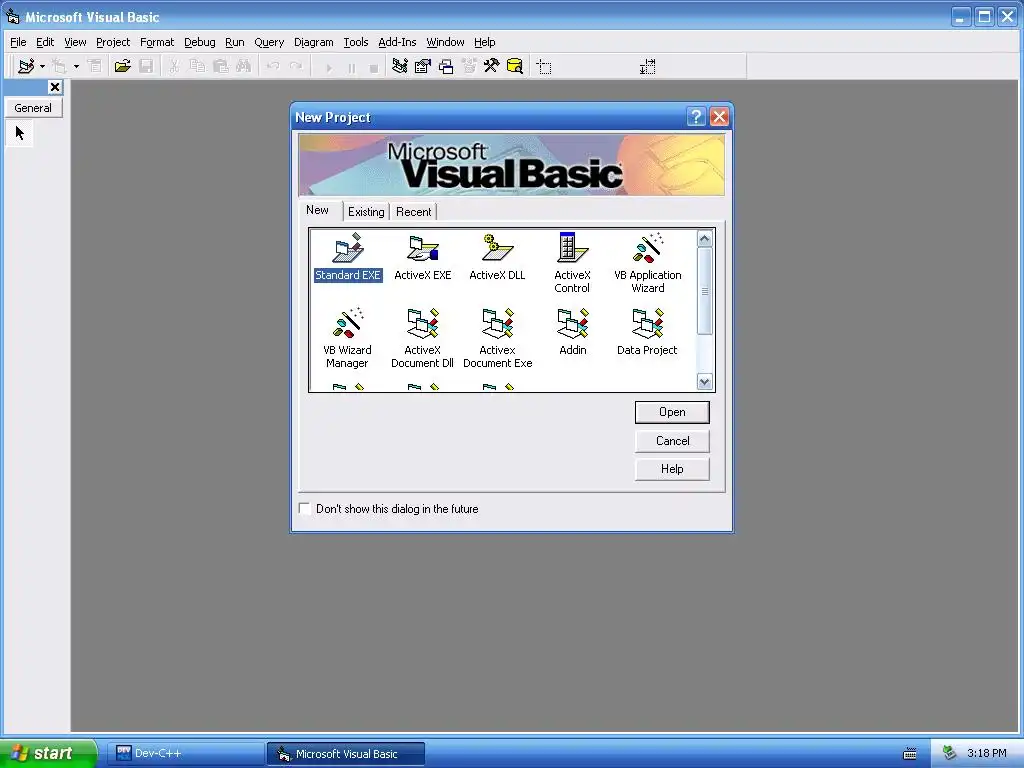Select the ActiveX DLL project type
Viewport: 1024px width, 768px height.
click(497, 257)
